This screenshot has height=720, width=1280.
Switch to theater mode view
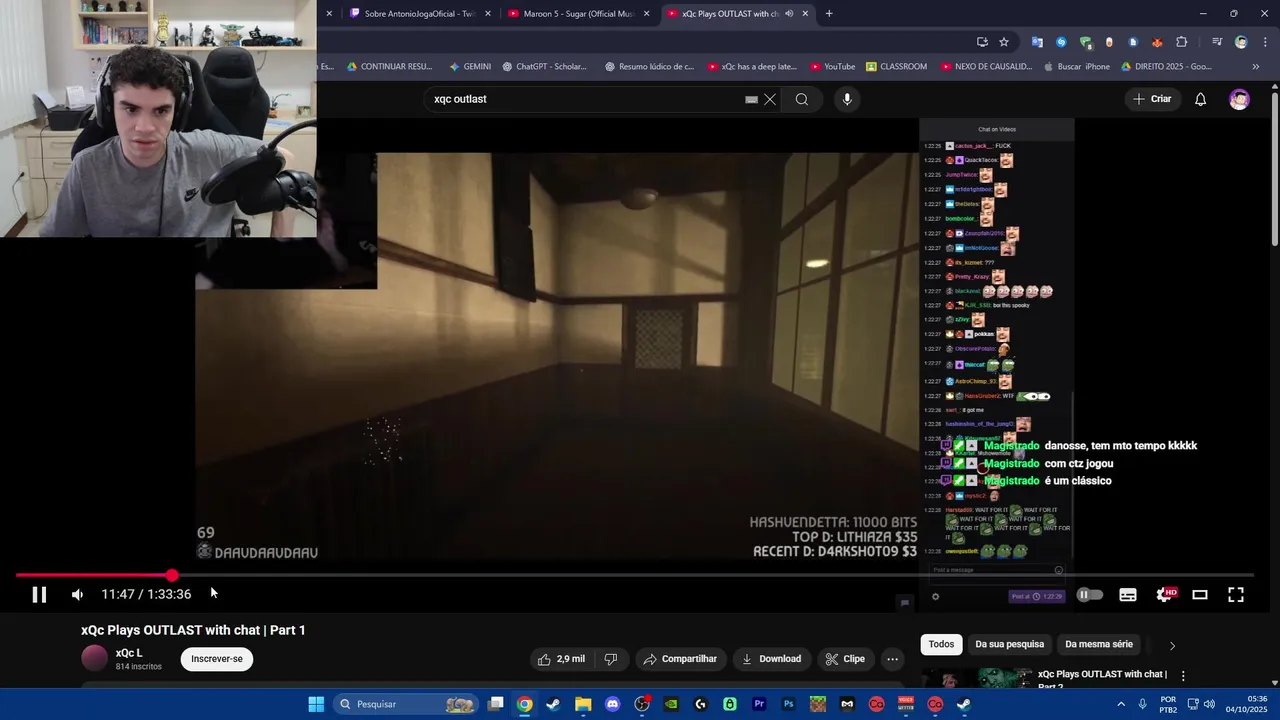coord(1200,594)
